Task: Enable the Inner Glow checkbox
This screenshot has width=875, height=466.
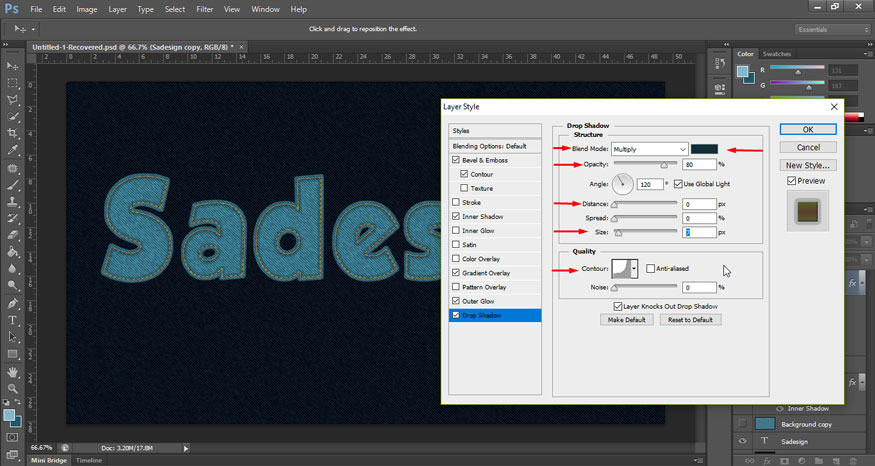Action: (x=456, y=230)
